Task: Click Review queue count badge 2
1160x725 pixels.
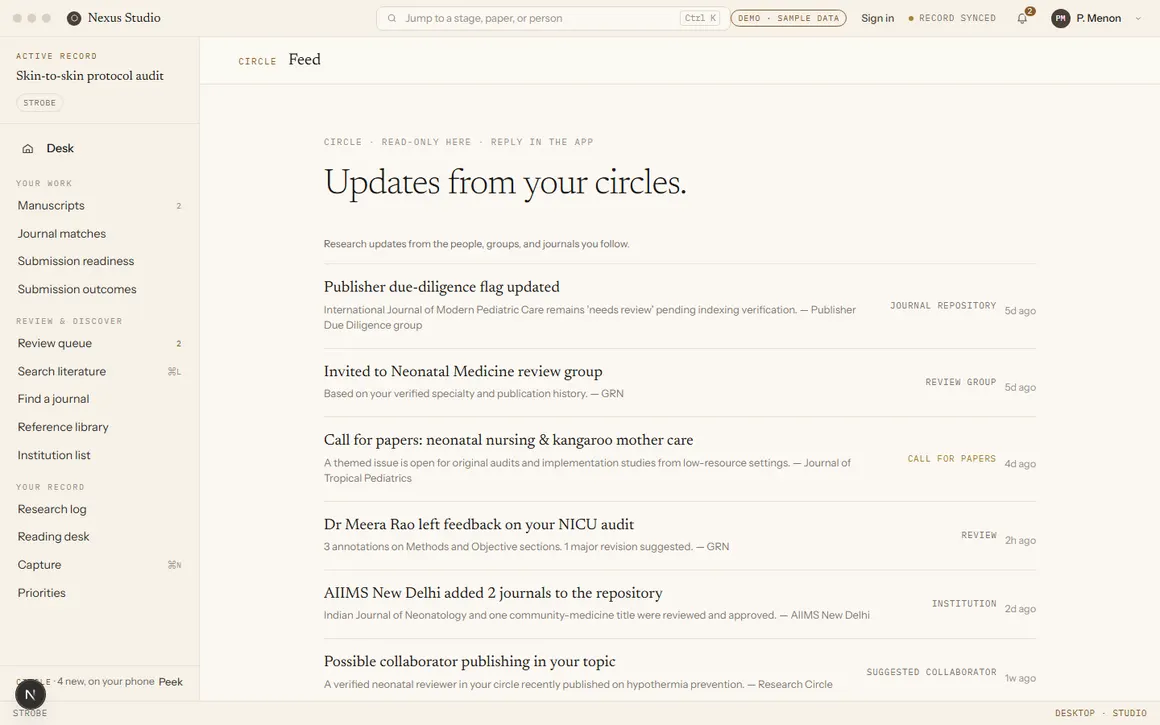Action: (178, 344)
